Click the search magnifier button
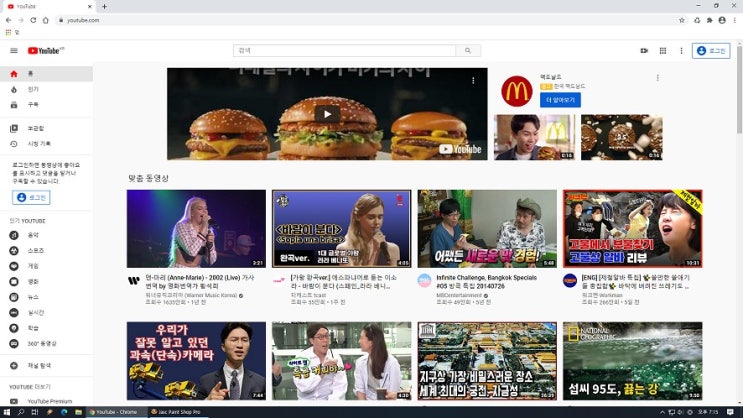Screen dimensions: 743x418 [x=468, y=51]
